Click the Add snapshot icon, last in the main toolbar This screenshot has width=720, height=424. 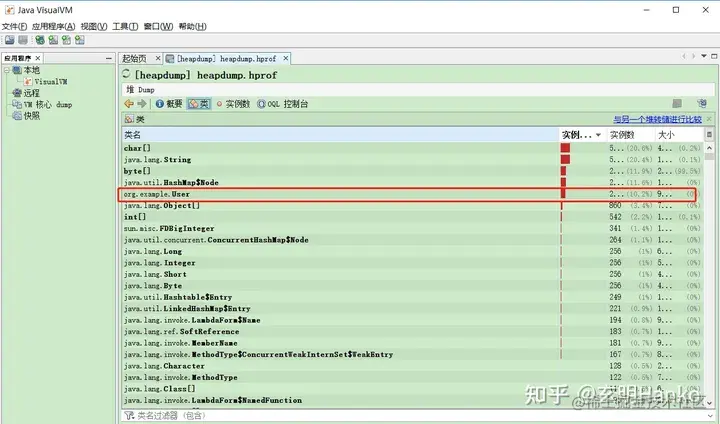point(80,40)
